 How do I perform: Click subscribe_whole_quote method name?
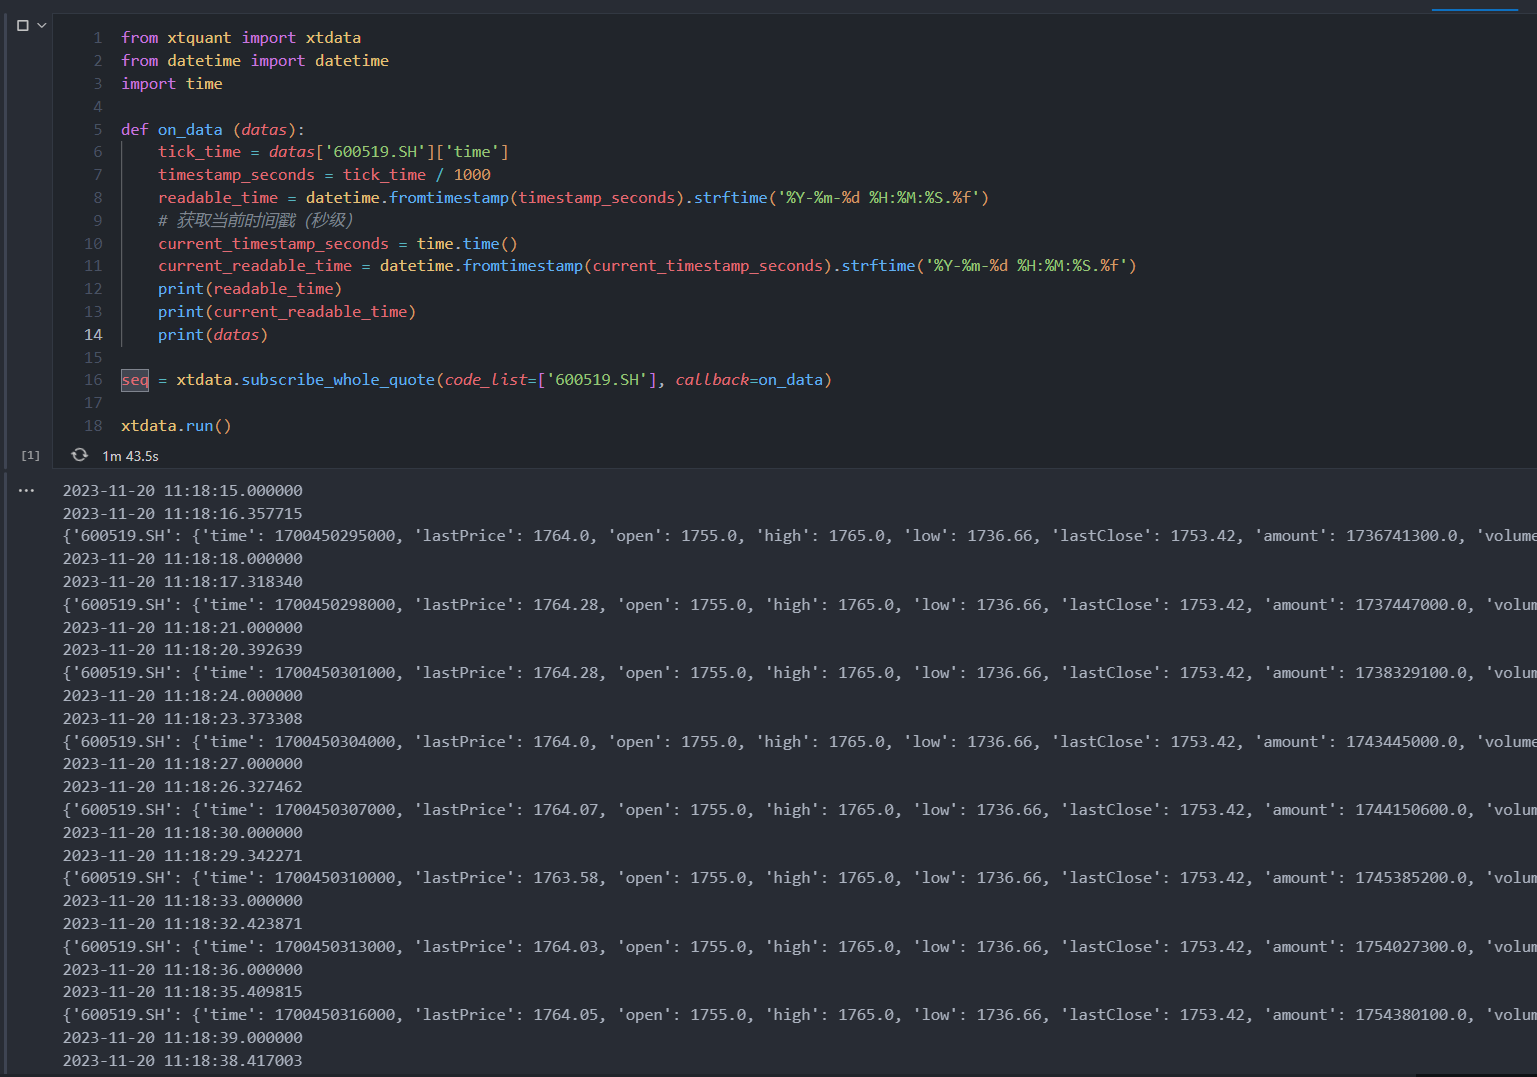pyautogui.click(x=338, y=380)
